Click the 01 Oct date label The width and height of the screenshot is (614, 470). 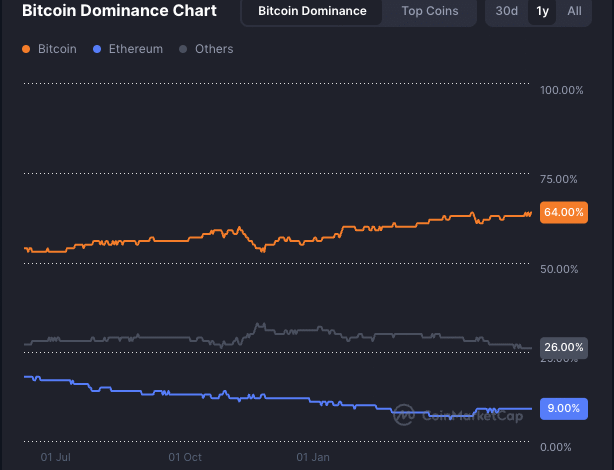tap(185, 457)
